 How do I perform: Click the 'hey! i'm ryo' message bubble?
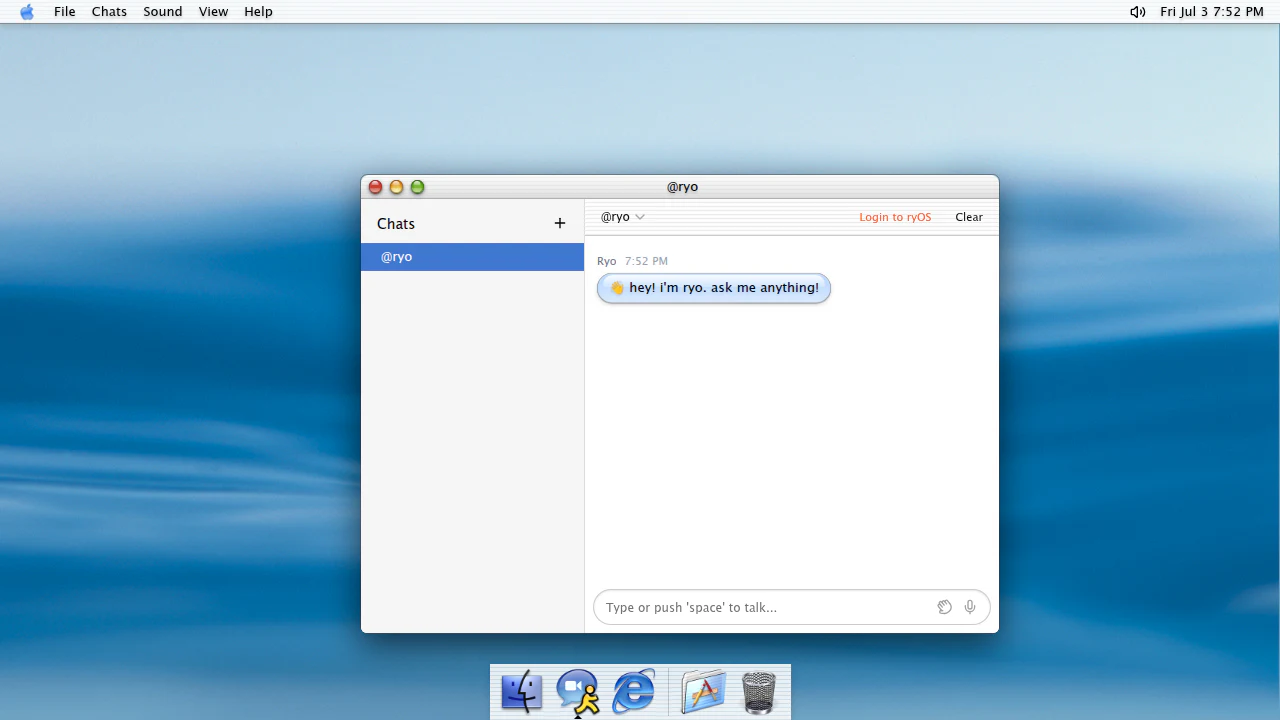(714, 288)
